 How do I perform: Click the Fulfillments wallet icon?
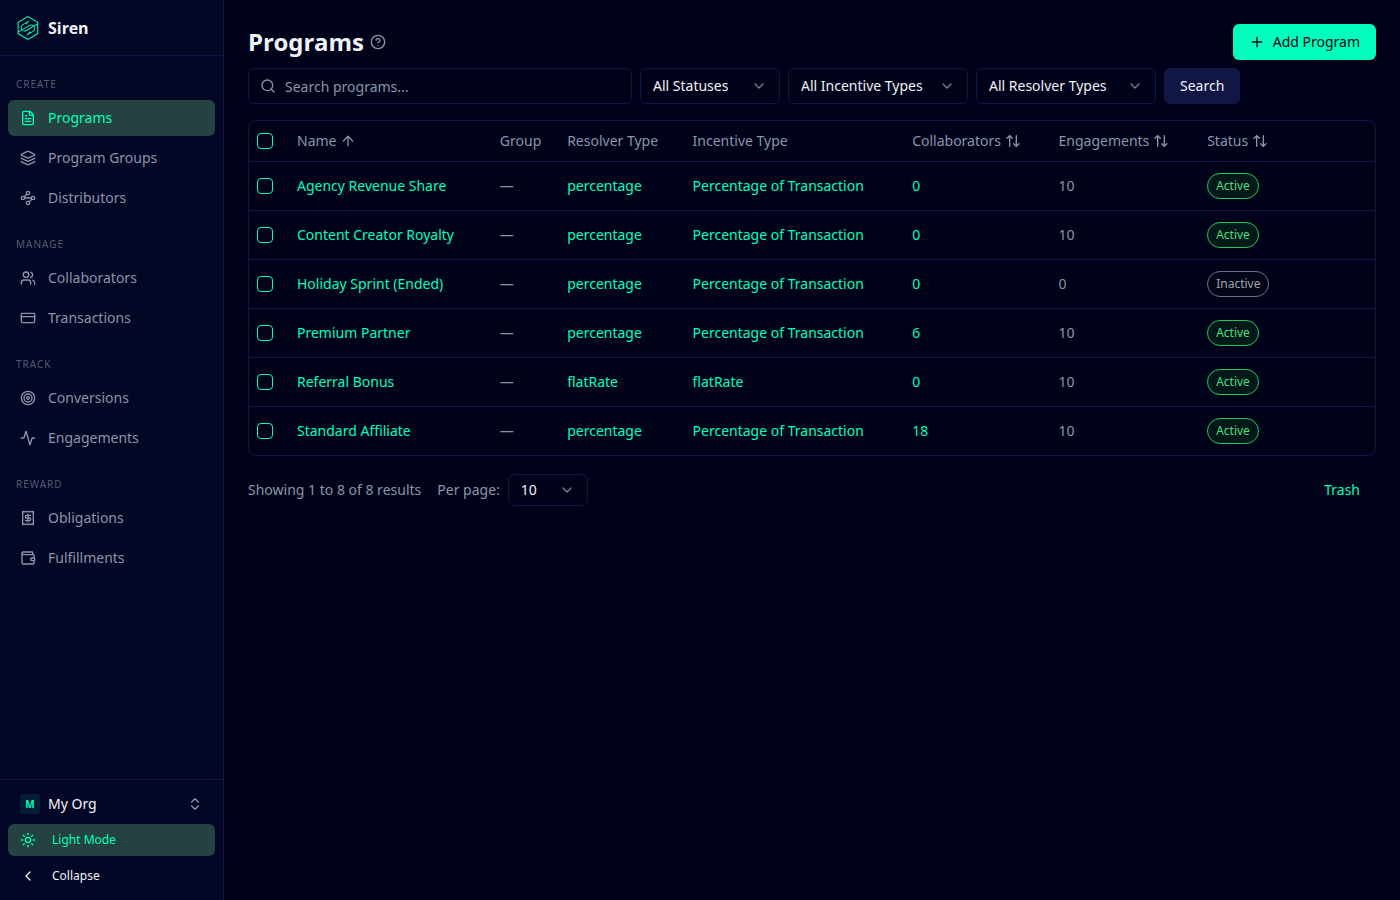point(28,558)
